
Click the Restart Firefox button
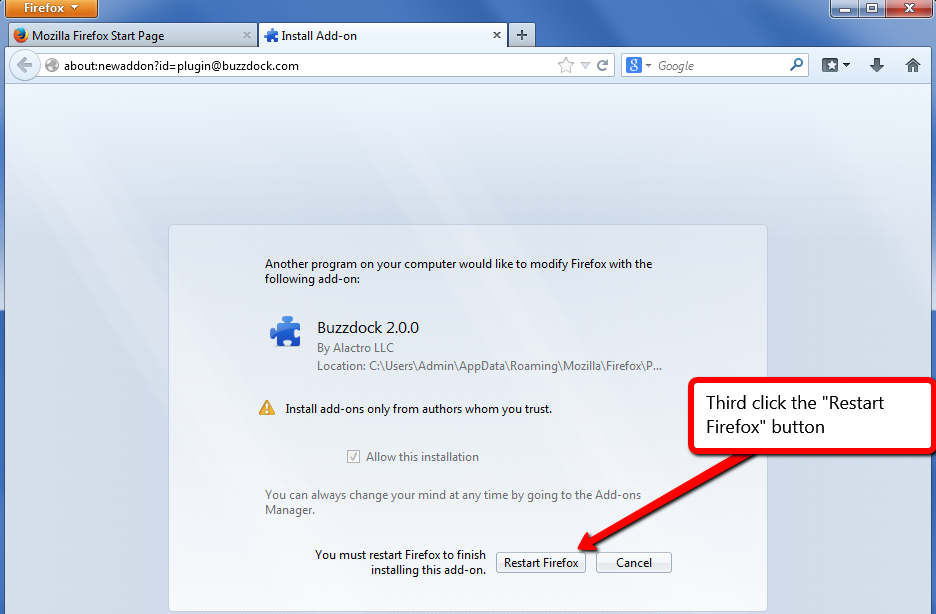pyautogui.click(x=541, y=563)
